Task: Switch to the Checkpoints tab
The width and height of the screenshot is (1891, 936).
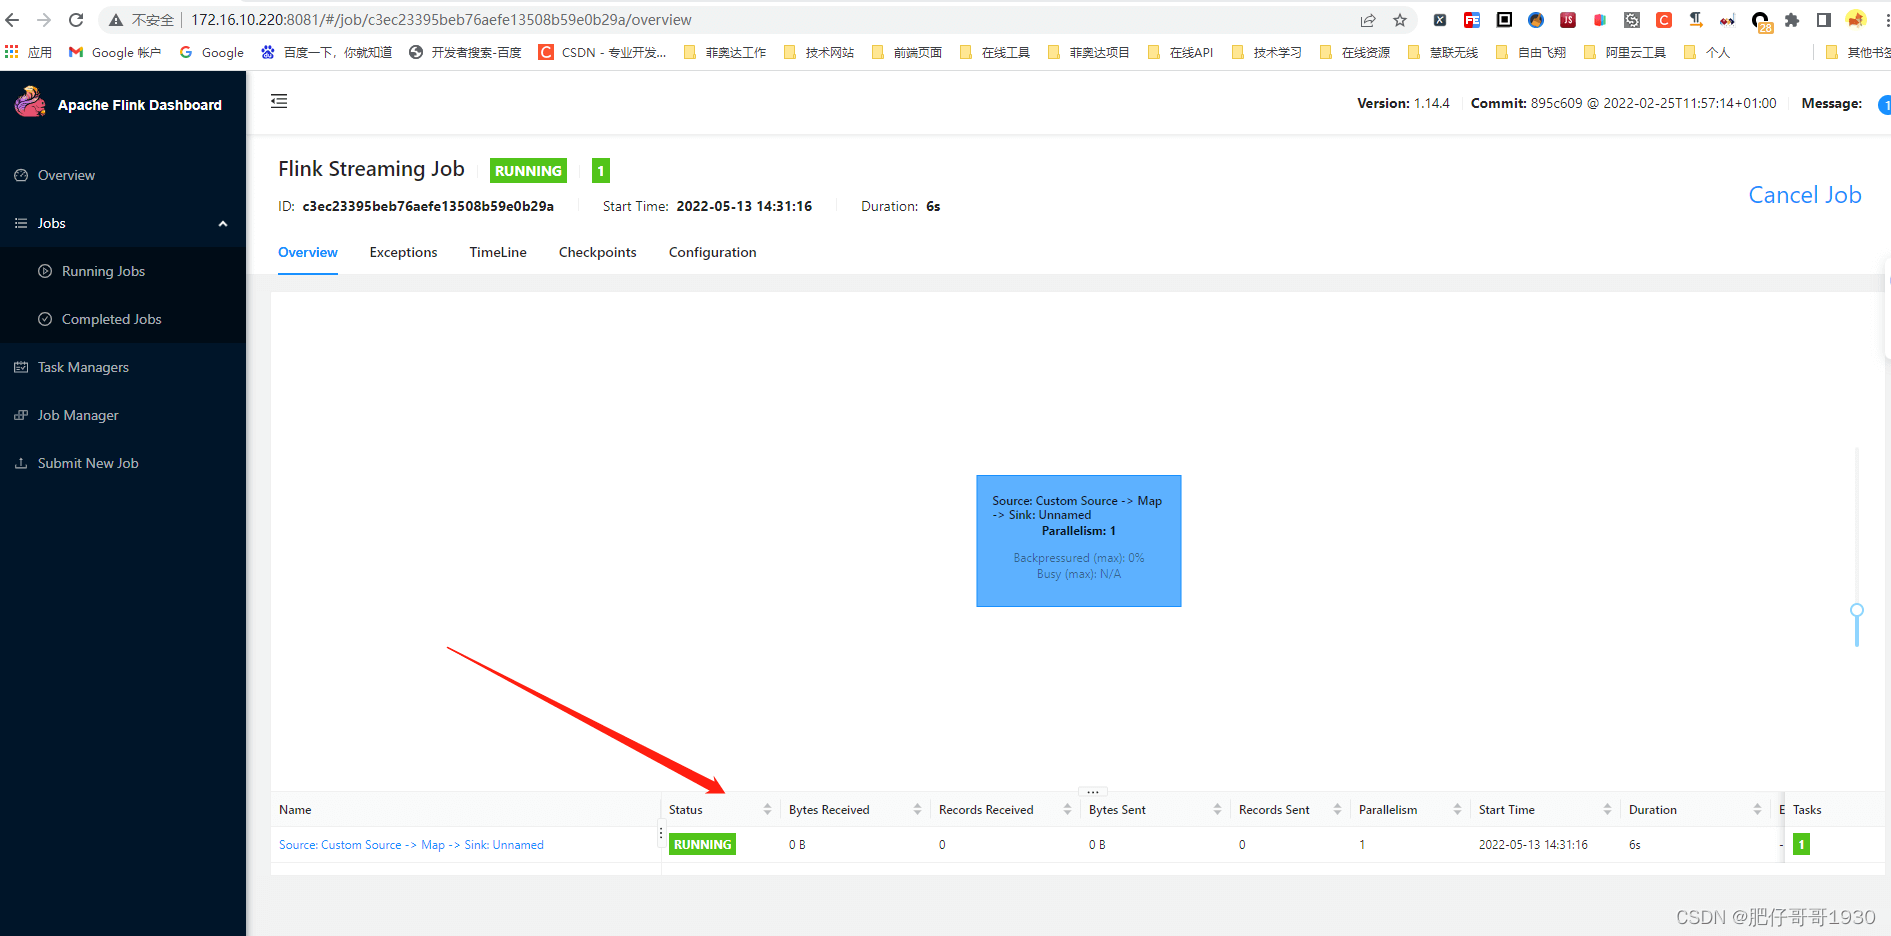Action: click(597, 252)
